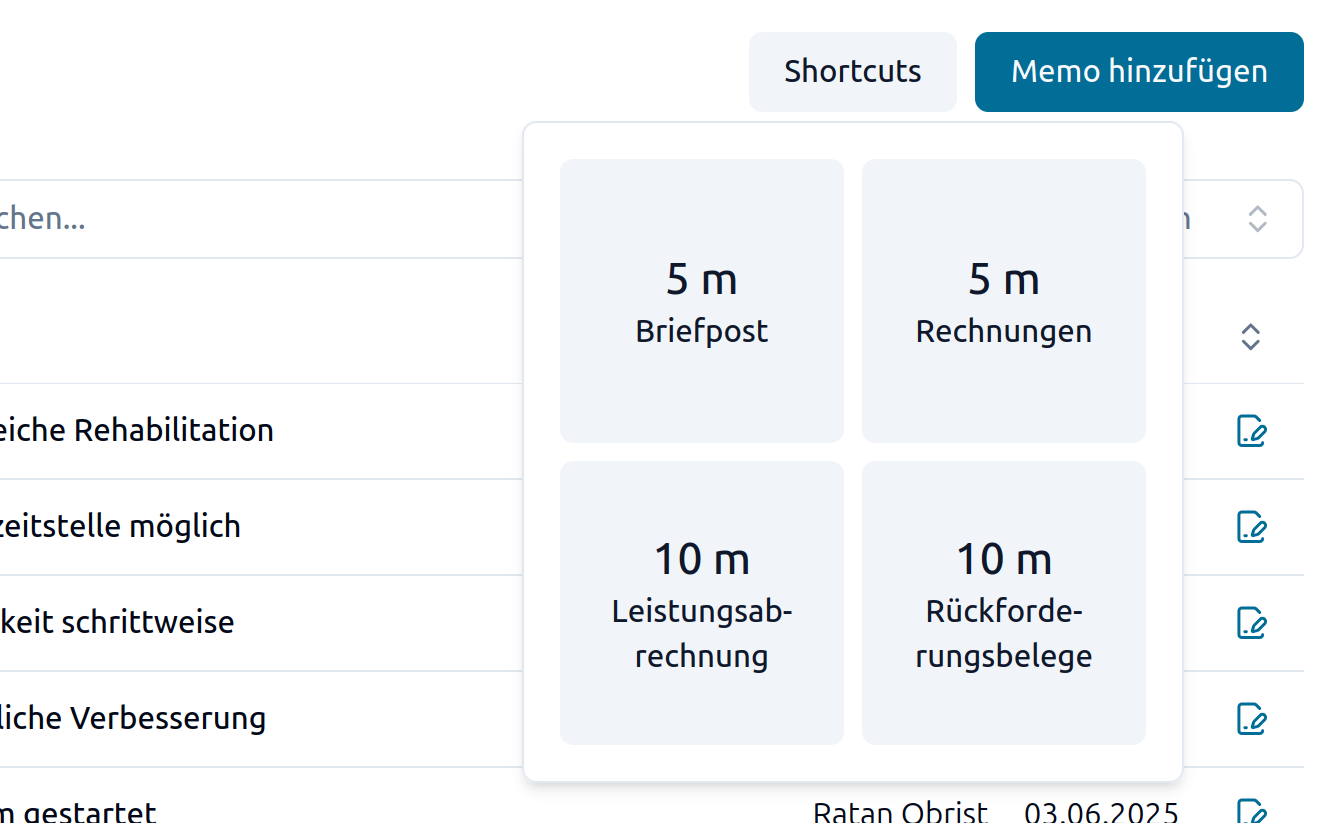Click the sort arrows in the table header
Viewport: 1341px width, 823px height.
click(x=1250, y=337)
